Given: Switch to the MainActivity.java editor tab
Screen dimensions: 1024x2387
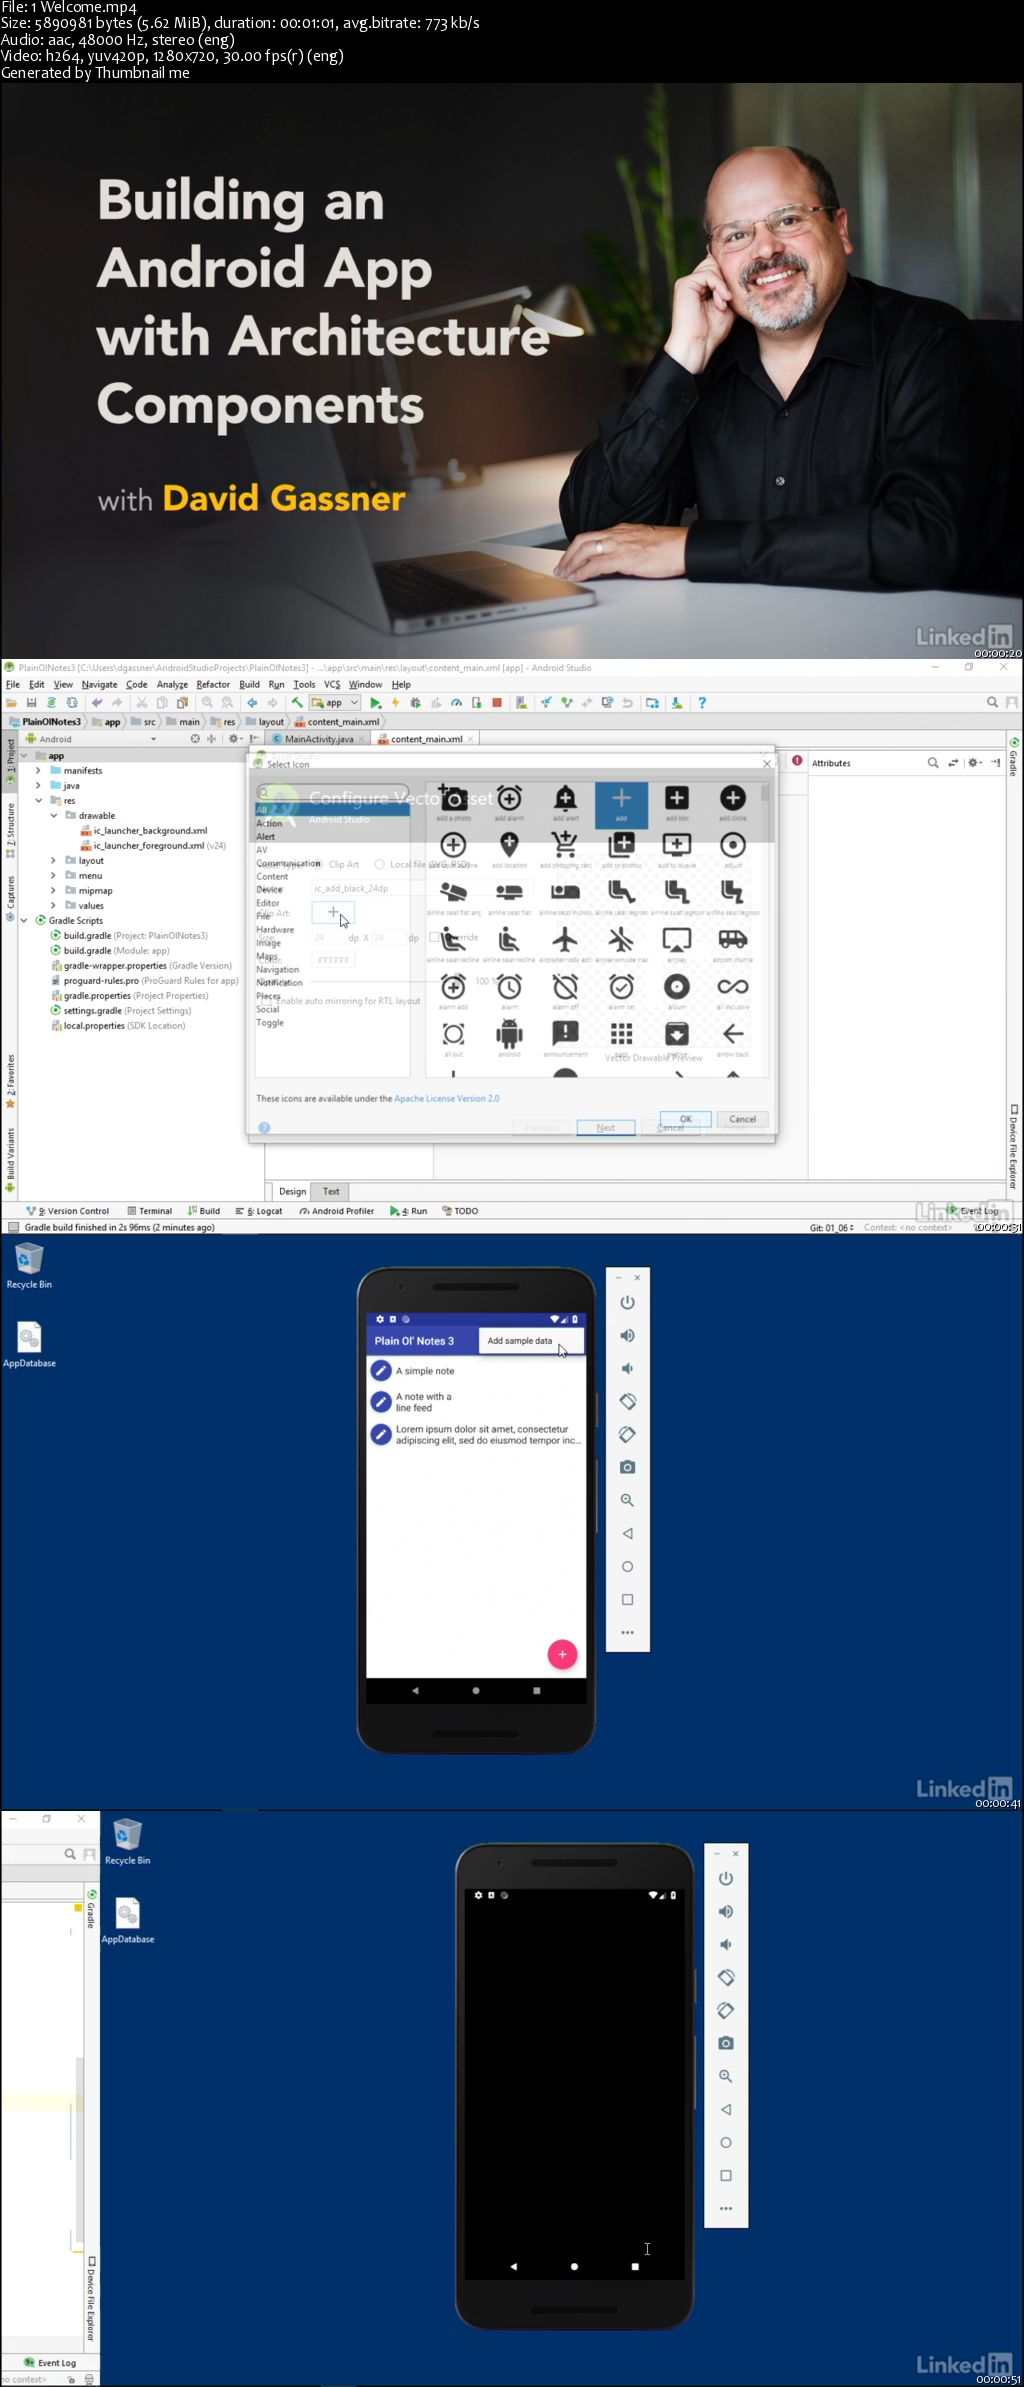Looking at the screenshot, I should point(318,739).
